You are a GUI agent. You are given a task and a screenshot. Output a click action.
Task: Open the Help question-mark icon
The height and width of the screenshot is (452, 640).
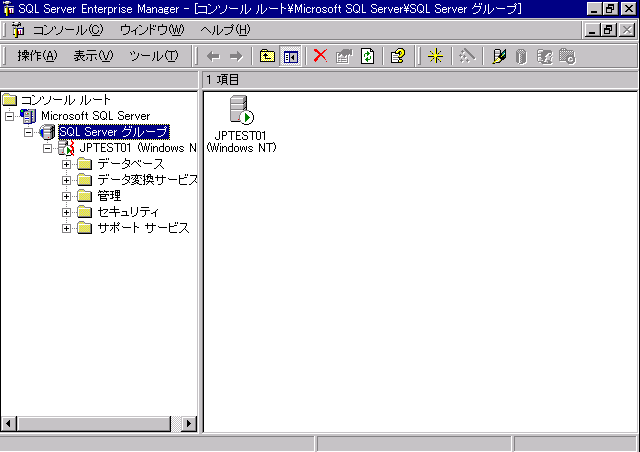tap(398, 56)
